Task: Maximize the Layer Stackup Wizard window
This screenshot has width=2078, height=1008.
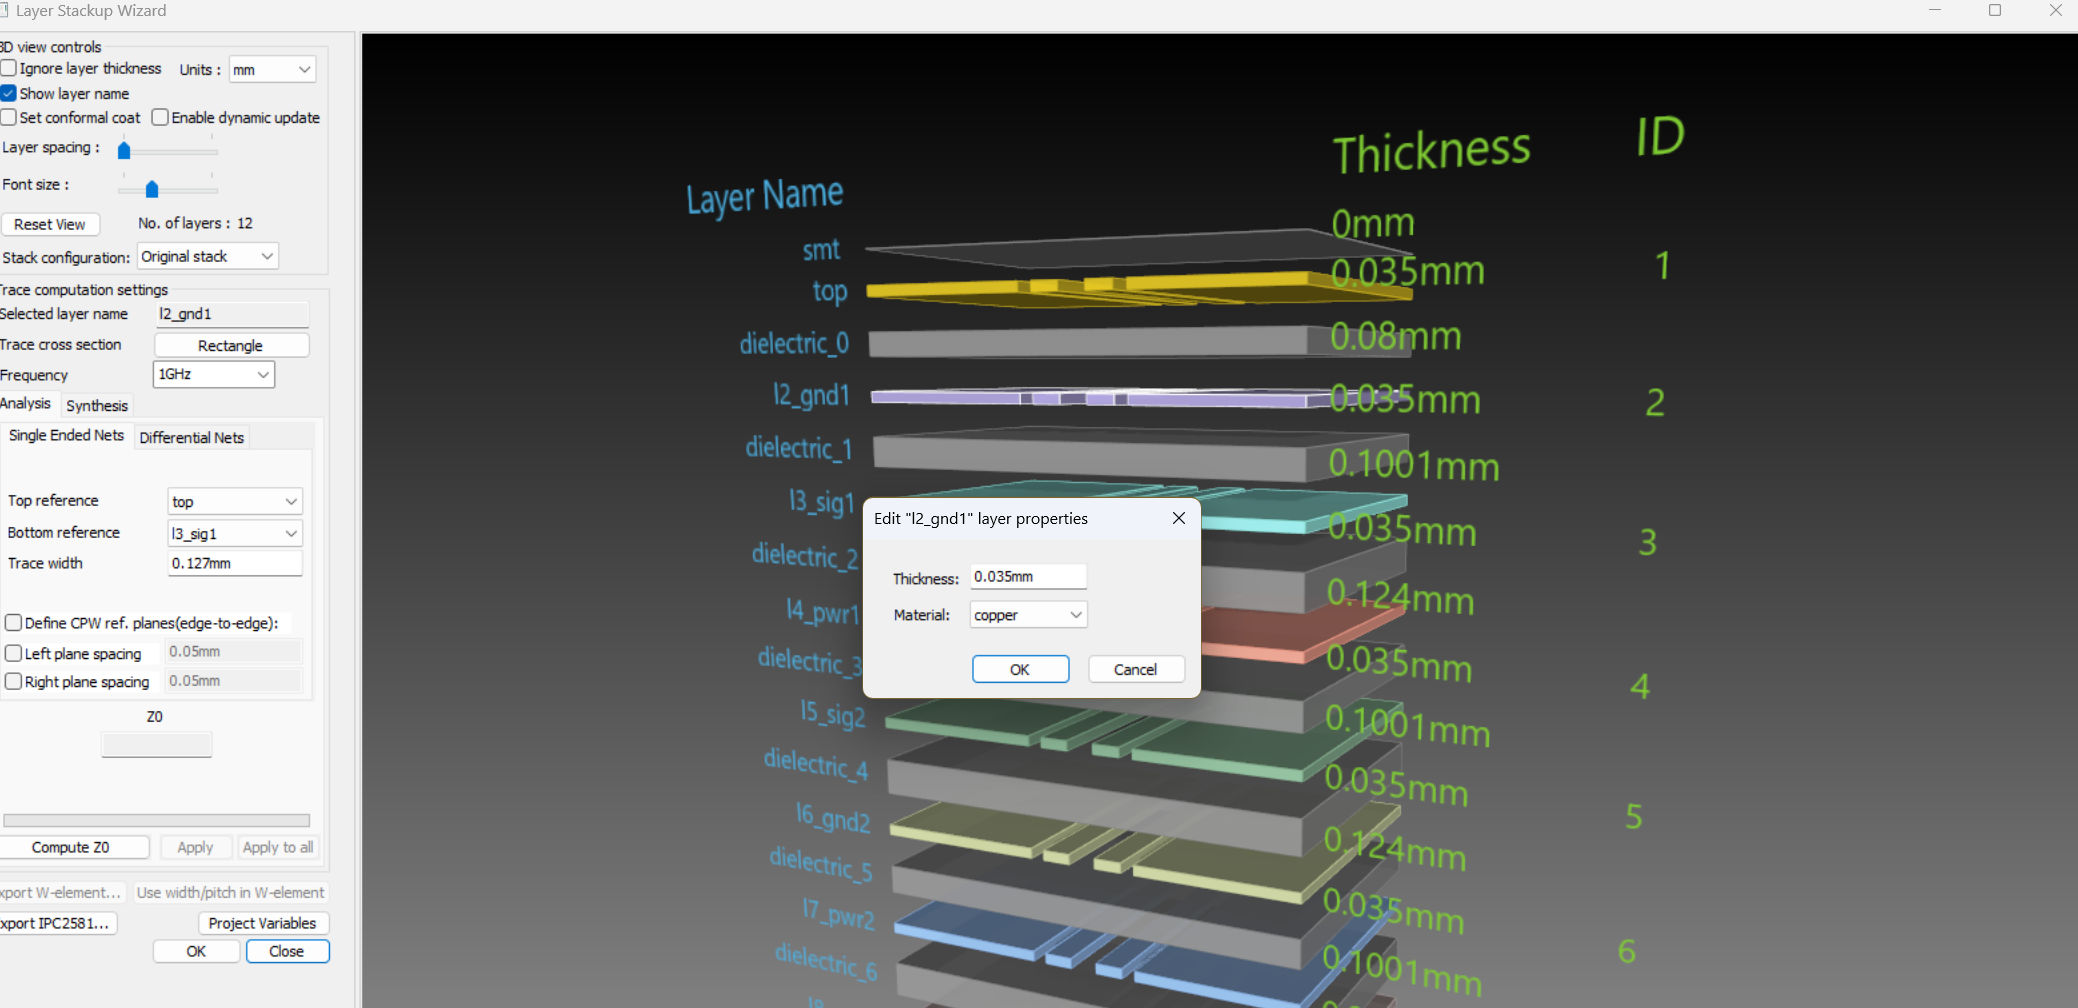Action: pos(1995,11)
